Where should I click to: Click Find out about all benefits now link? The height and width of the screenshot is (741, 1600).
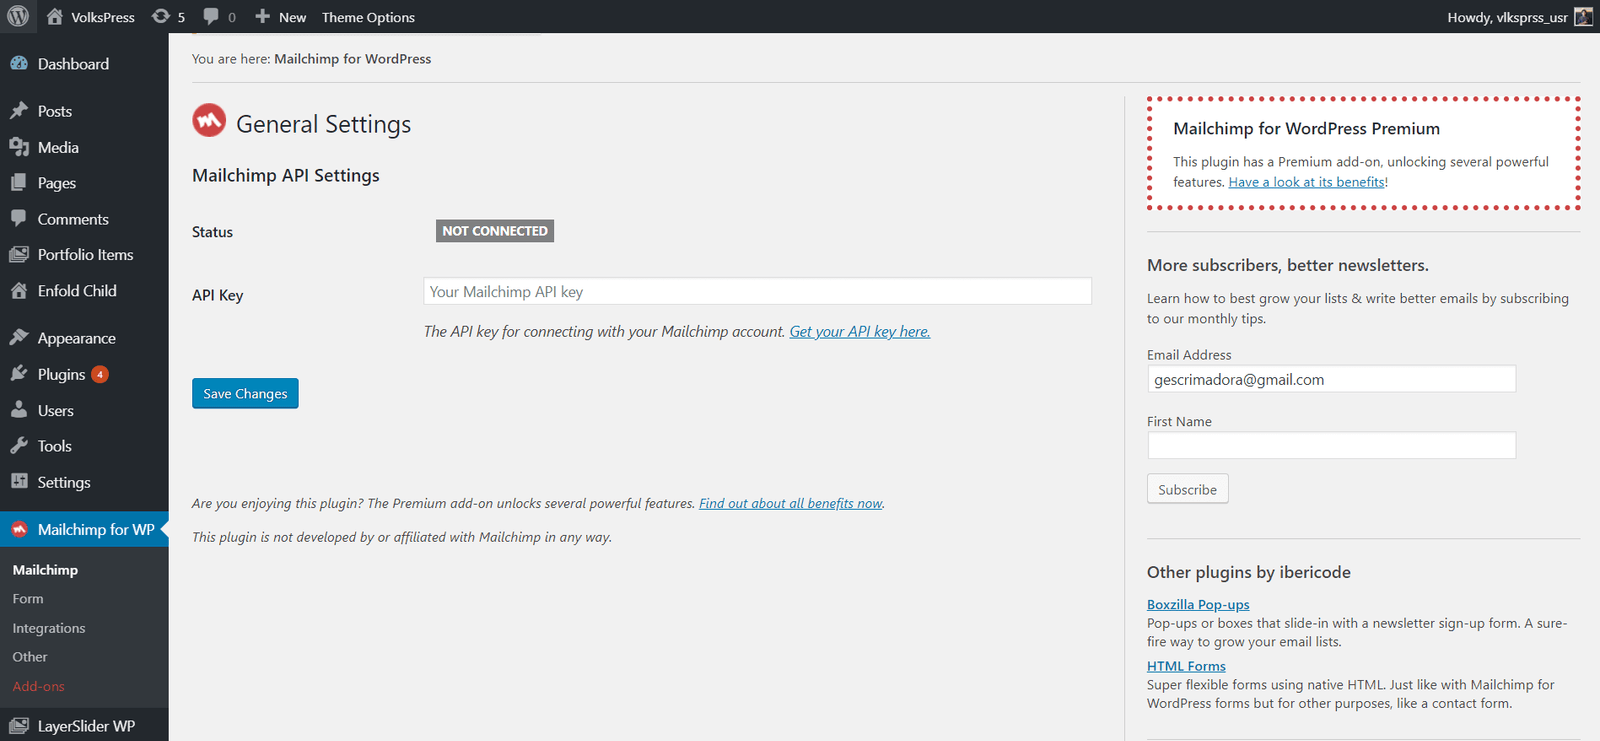click(x=791, y=503)
